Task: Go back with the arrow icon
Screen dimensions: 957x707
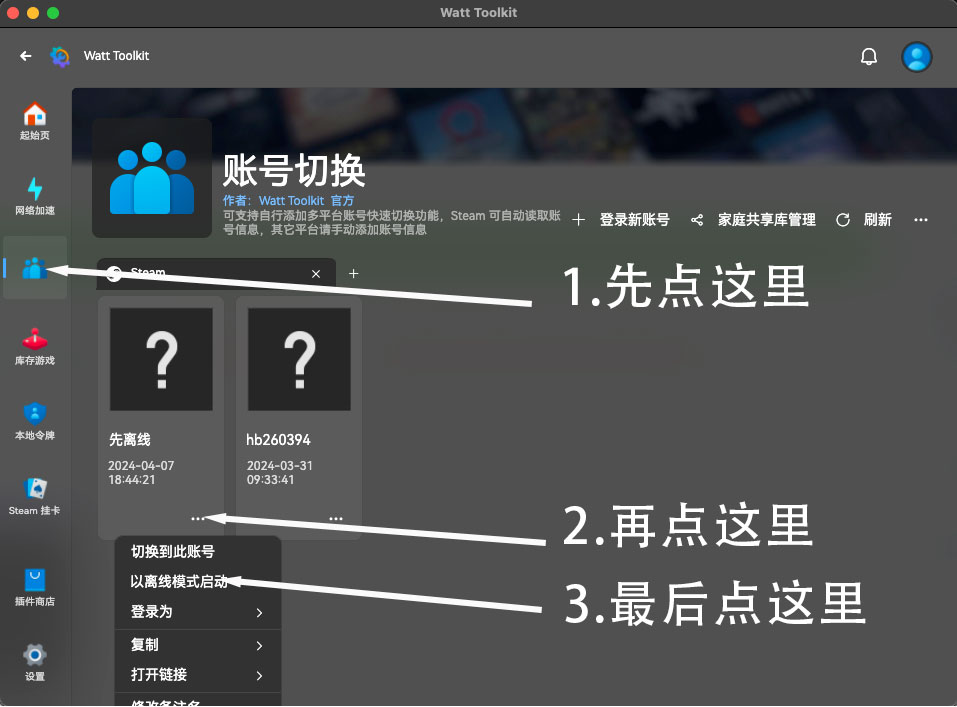Action: (x=26, y=56)
